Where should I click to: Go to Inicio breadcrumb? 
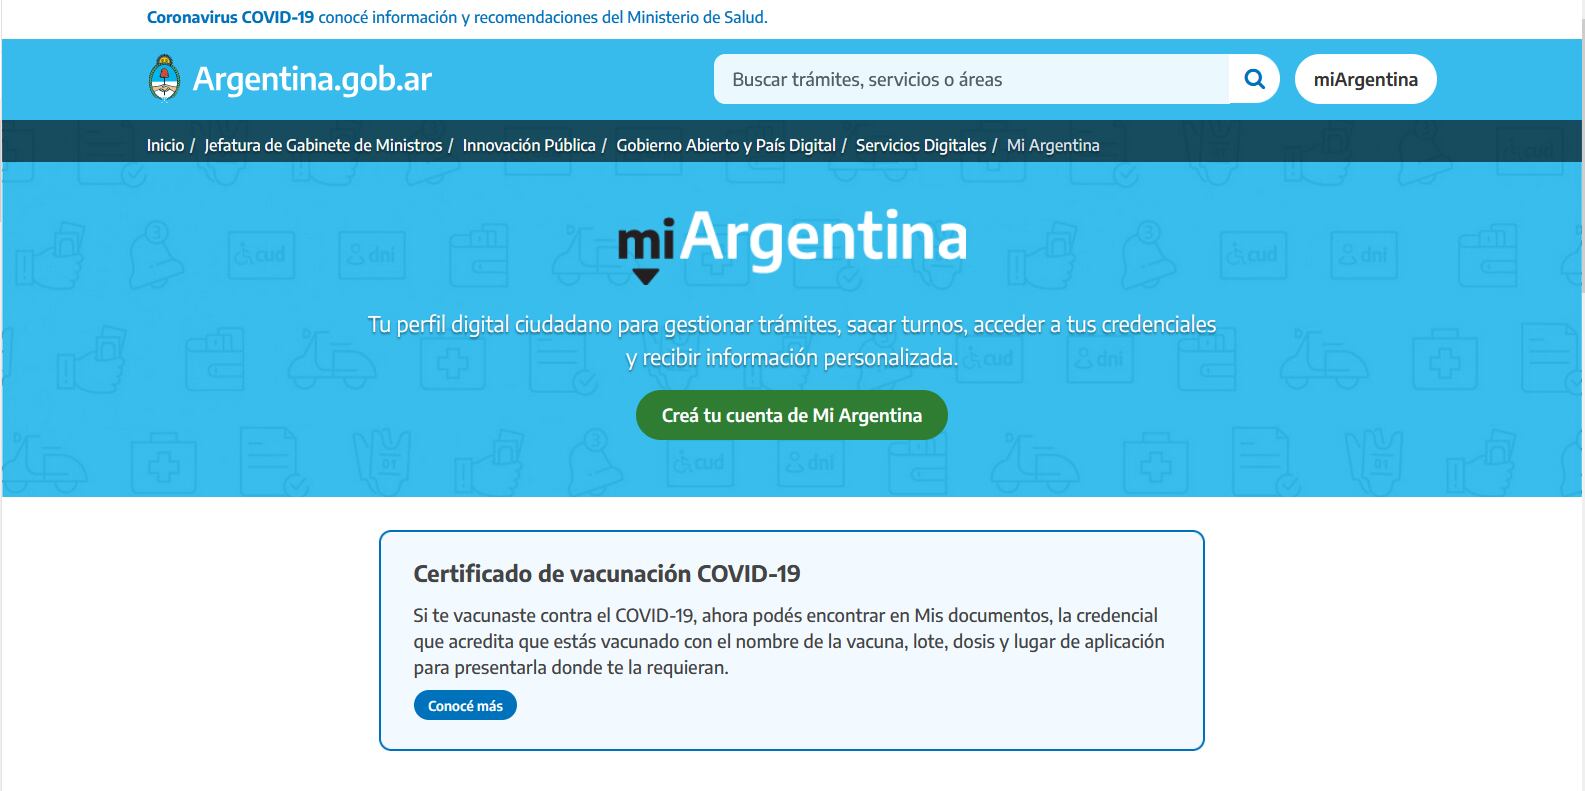pyautogui.click(x=165, y=145)
